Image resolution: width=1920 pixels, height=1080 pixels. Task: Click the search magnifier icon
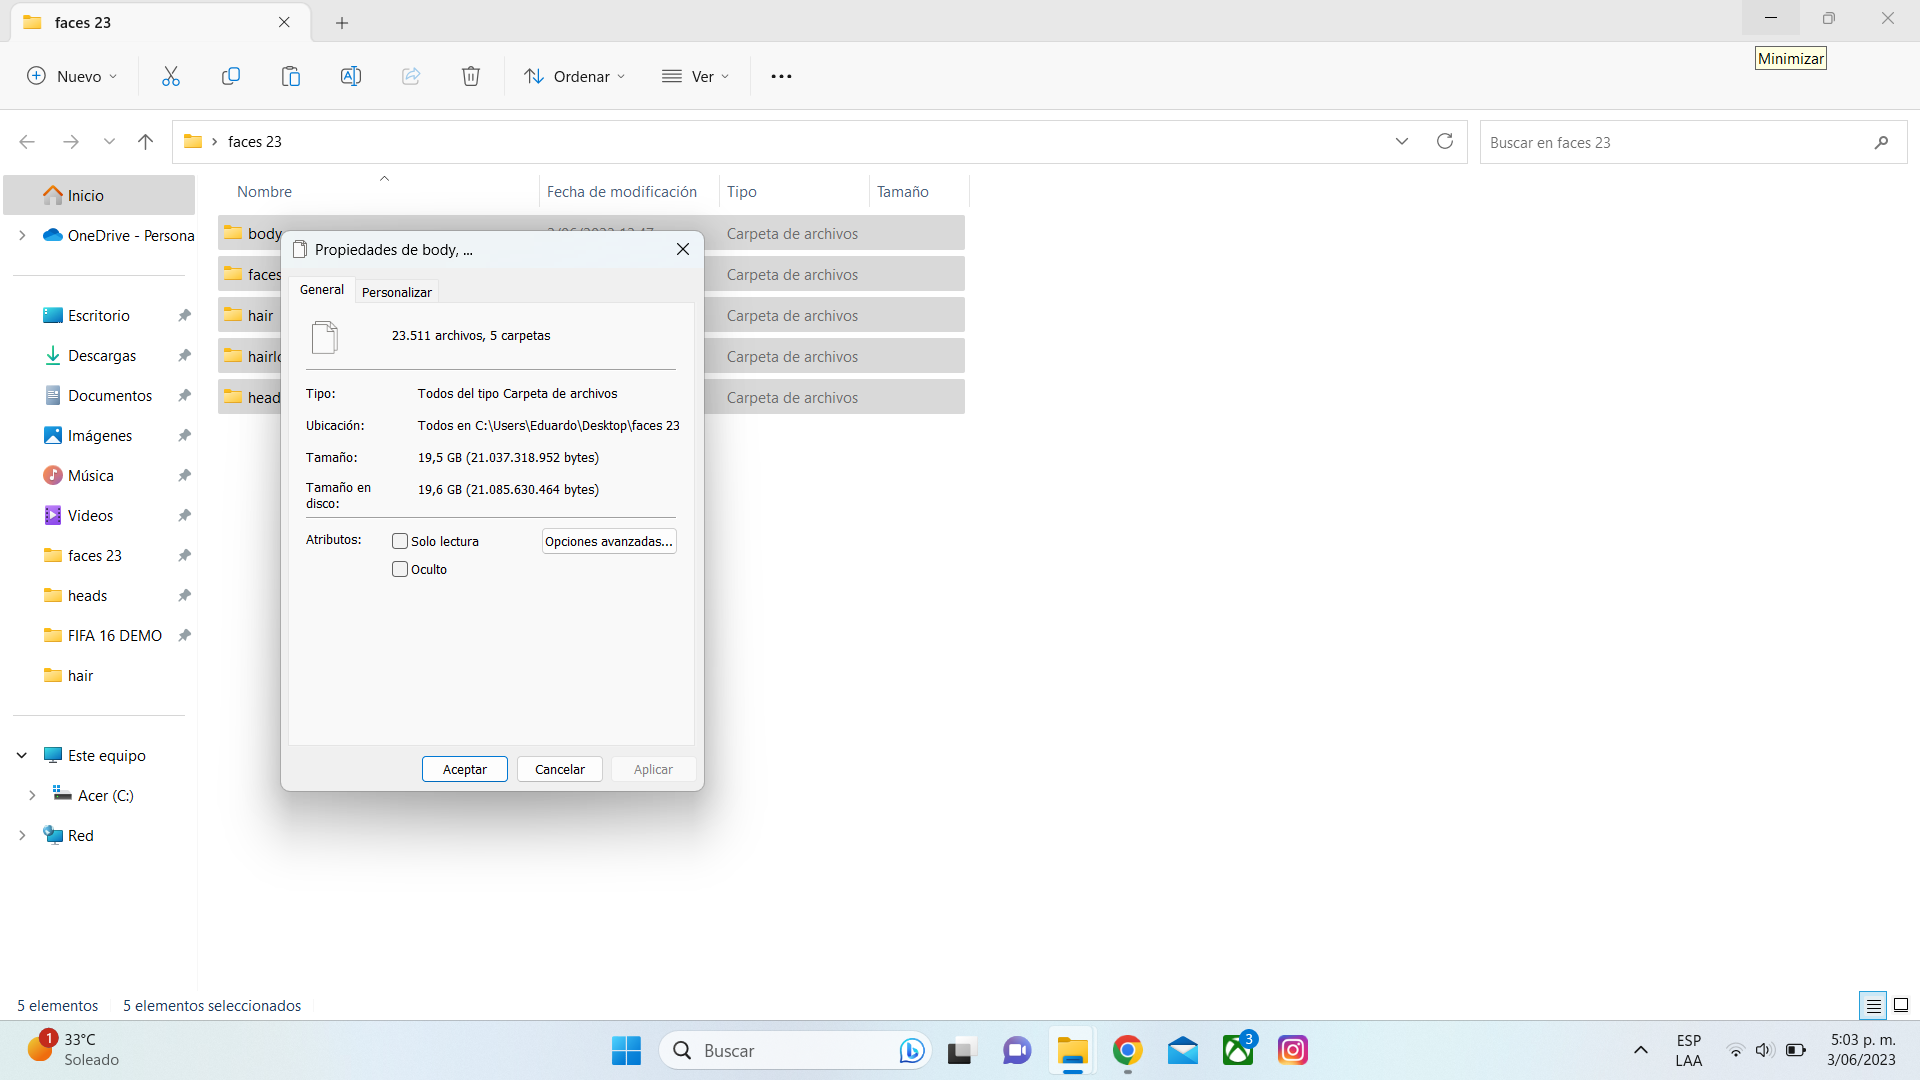(x=1881, y=142)
